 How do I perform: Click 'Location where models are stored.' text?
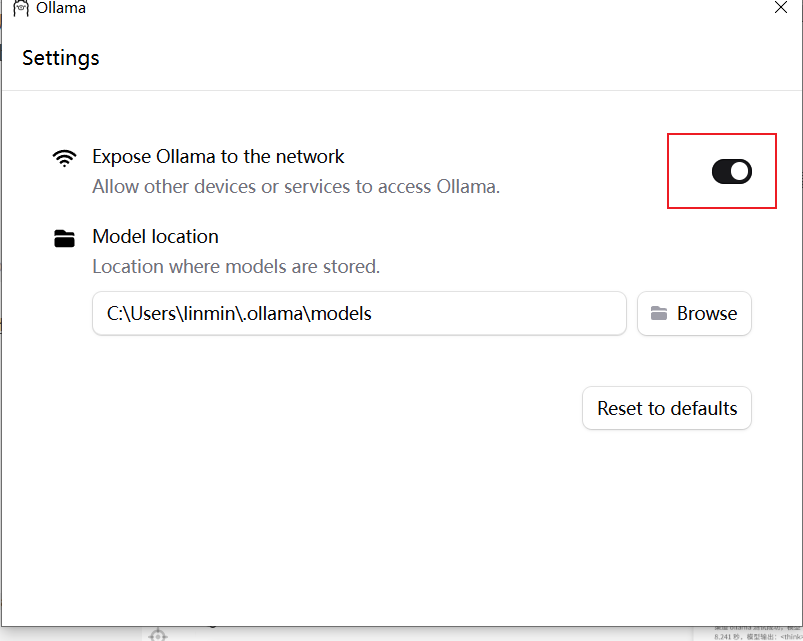click(236, 266)
